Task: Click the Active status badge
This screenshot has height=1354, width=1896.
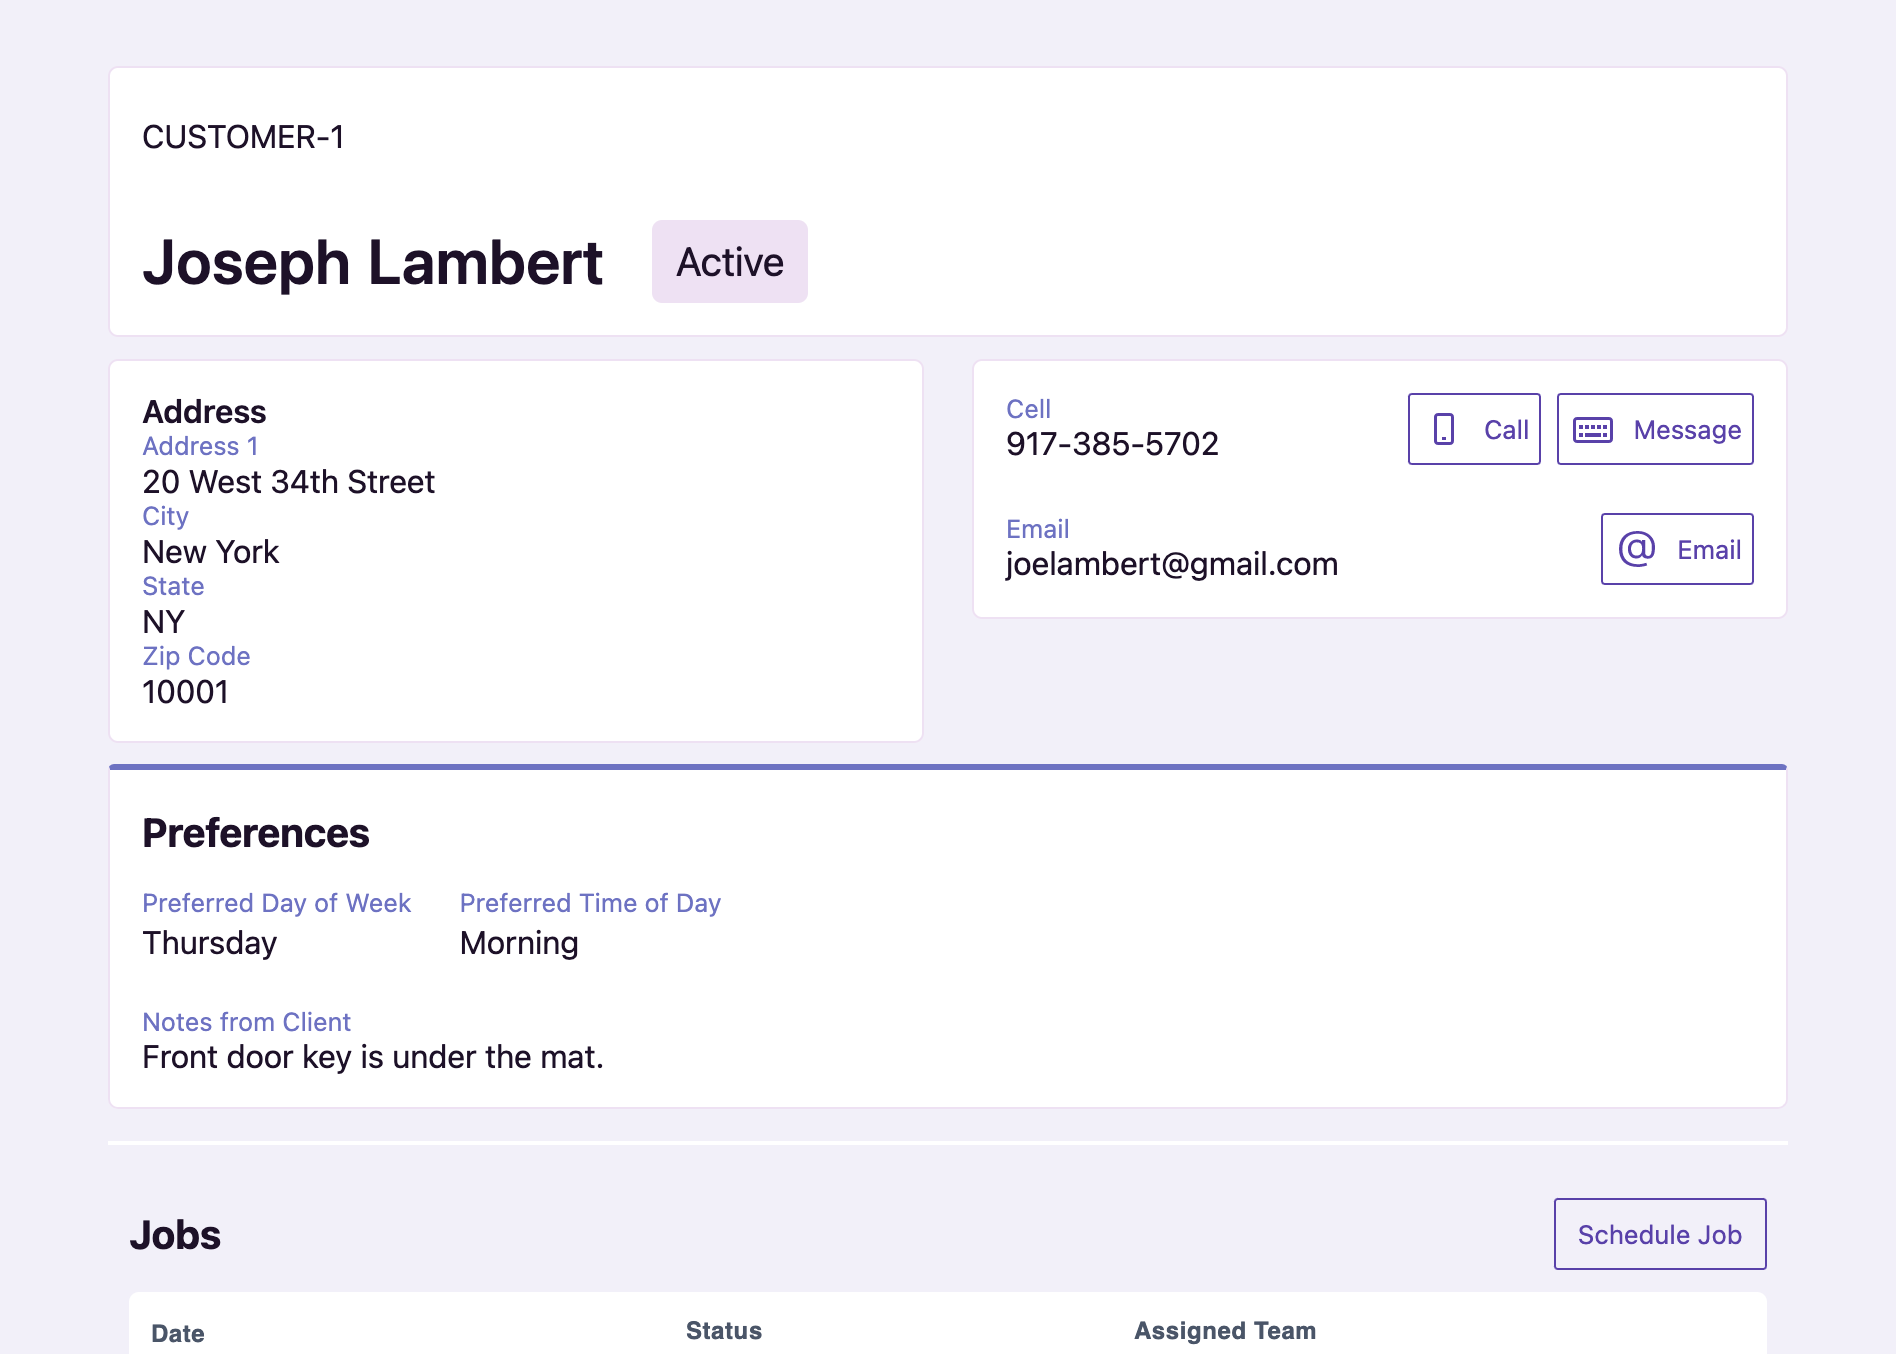Action: [729, 262]
